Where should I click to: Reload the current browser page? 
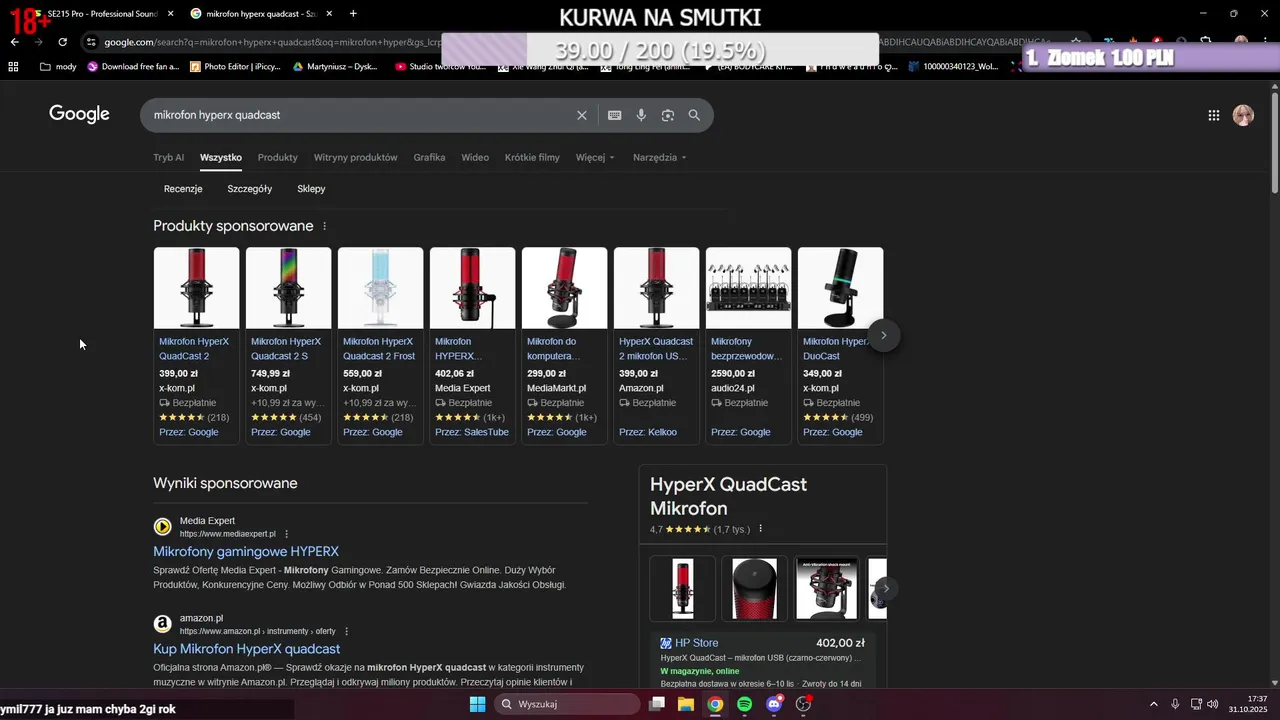pos(62,42)
